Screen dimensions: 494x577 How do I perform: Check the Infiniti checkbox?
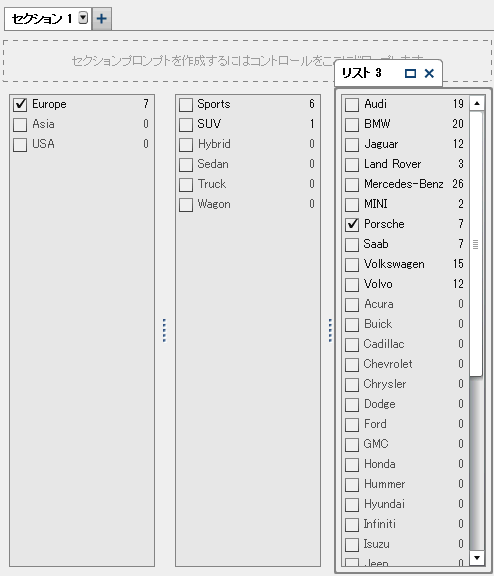352,524
